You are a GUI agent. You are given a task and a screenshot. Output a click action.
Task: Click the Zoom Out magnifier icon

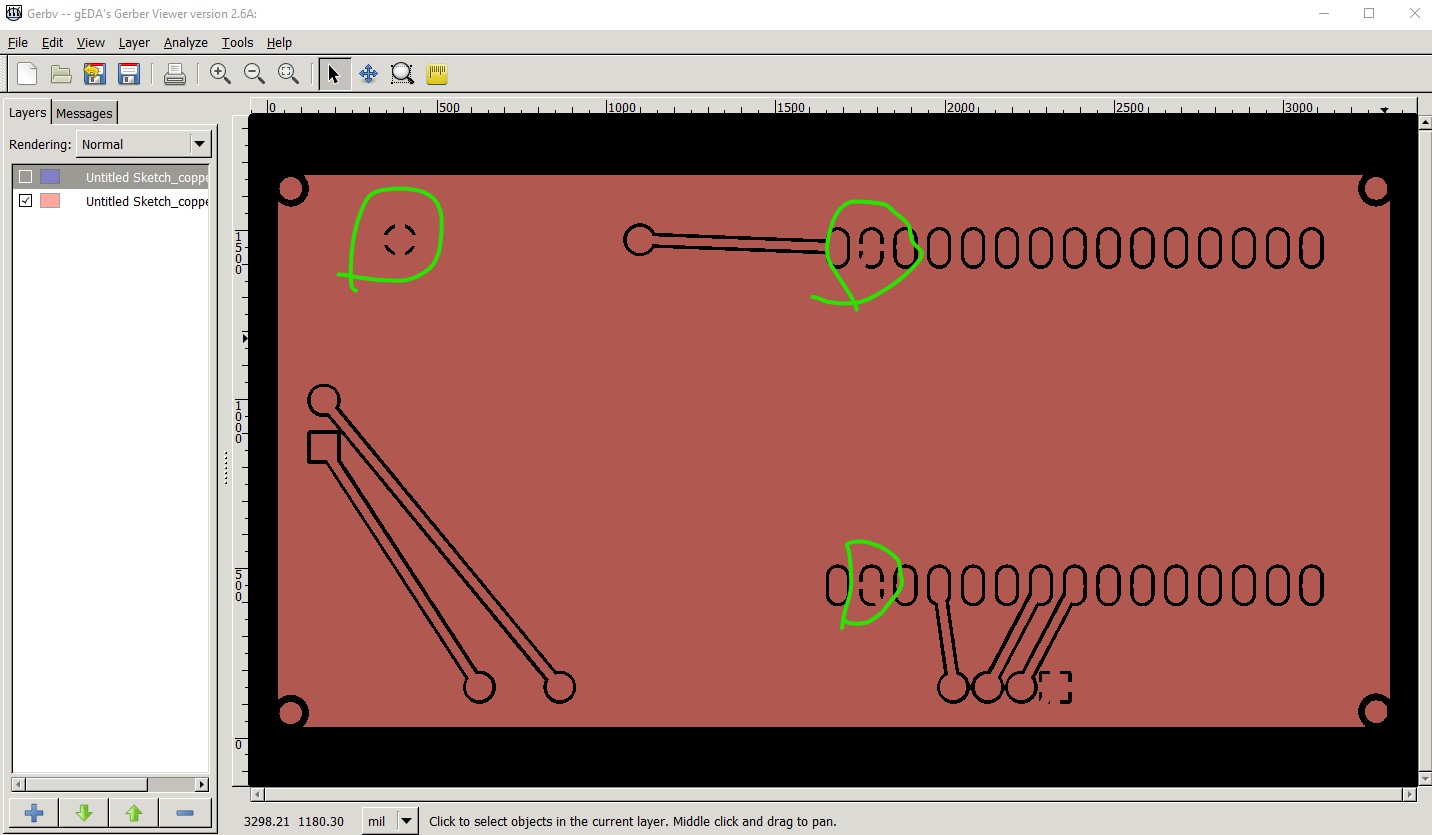point(254,74)
